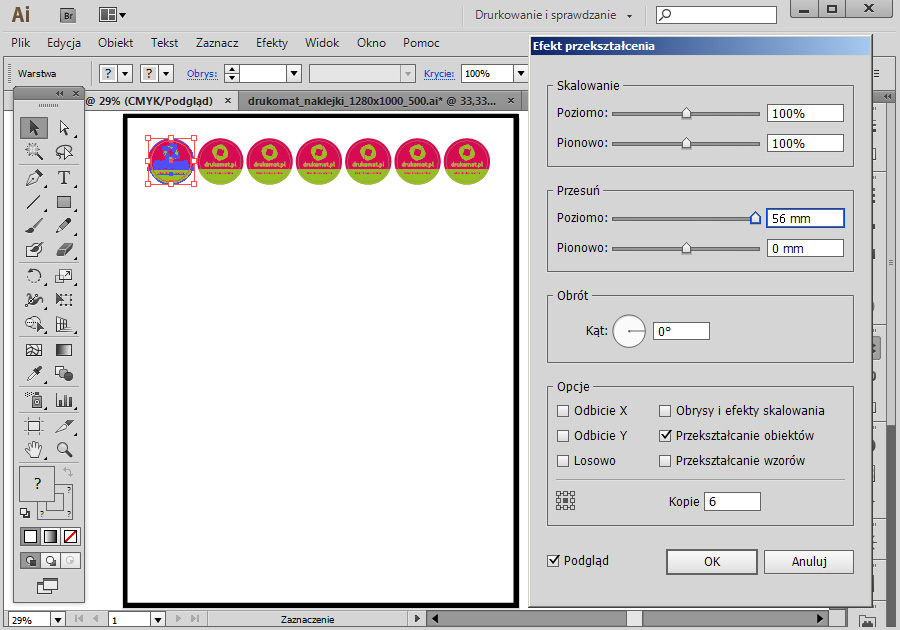
Task: Select the Perspective Grid tool
Action: tap(64, 324)
